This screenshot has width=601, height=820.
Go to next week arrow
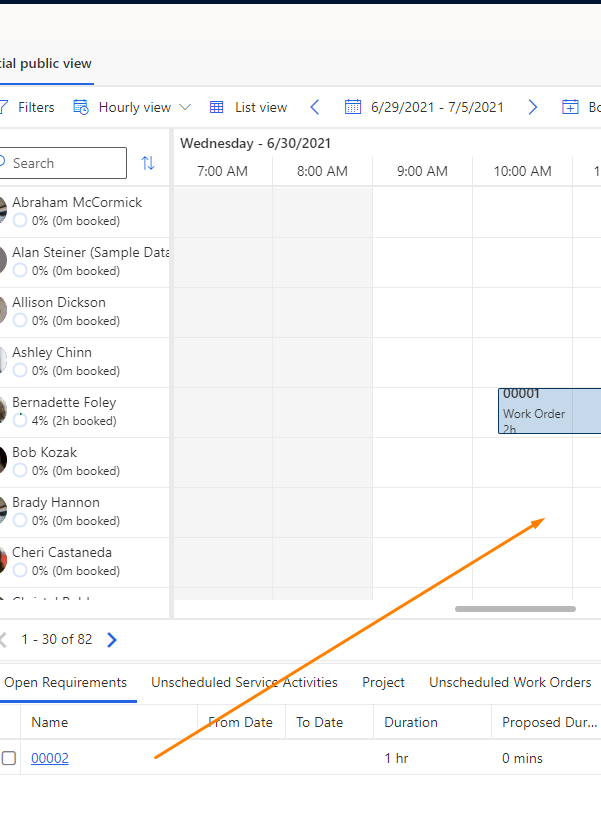coord(532,107)
